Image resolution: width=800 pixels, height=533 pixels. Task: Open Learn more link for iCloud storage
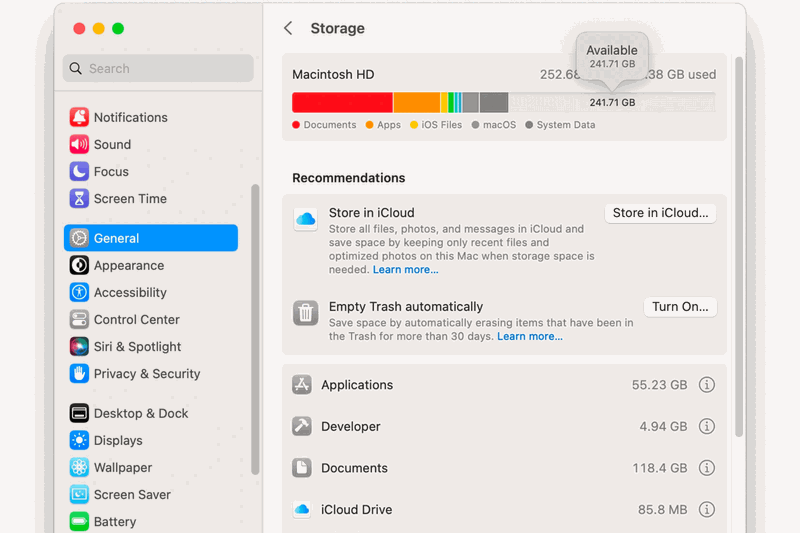(405, 270)
